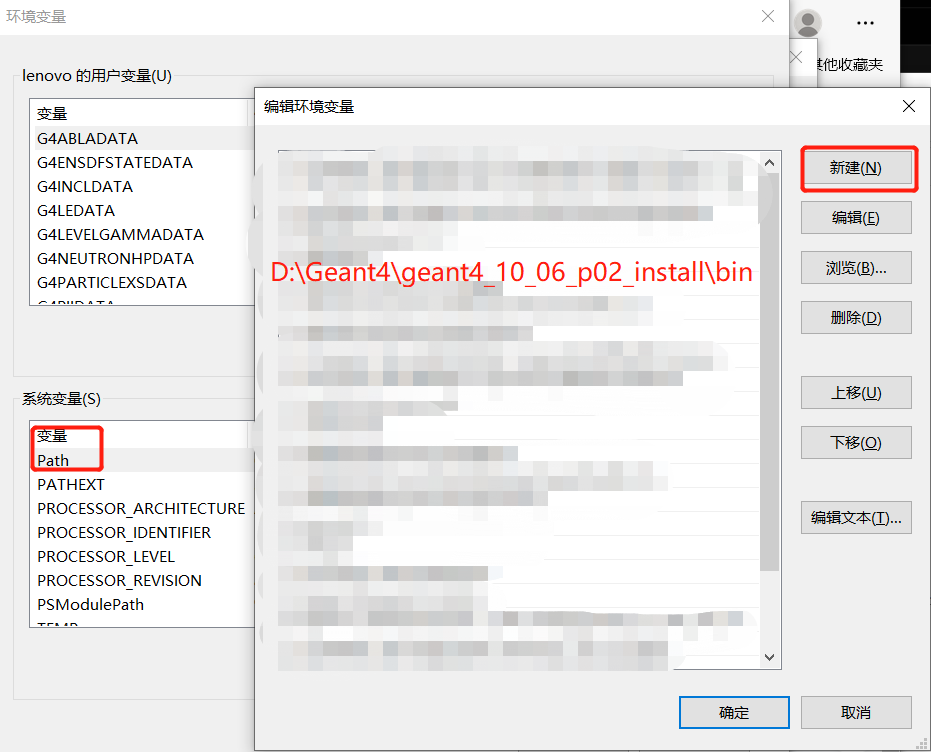
Task: Click the scrollbar up arrow
Action: [768, 161]
